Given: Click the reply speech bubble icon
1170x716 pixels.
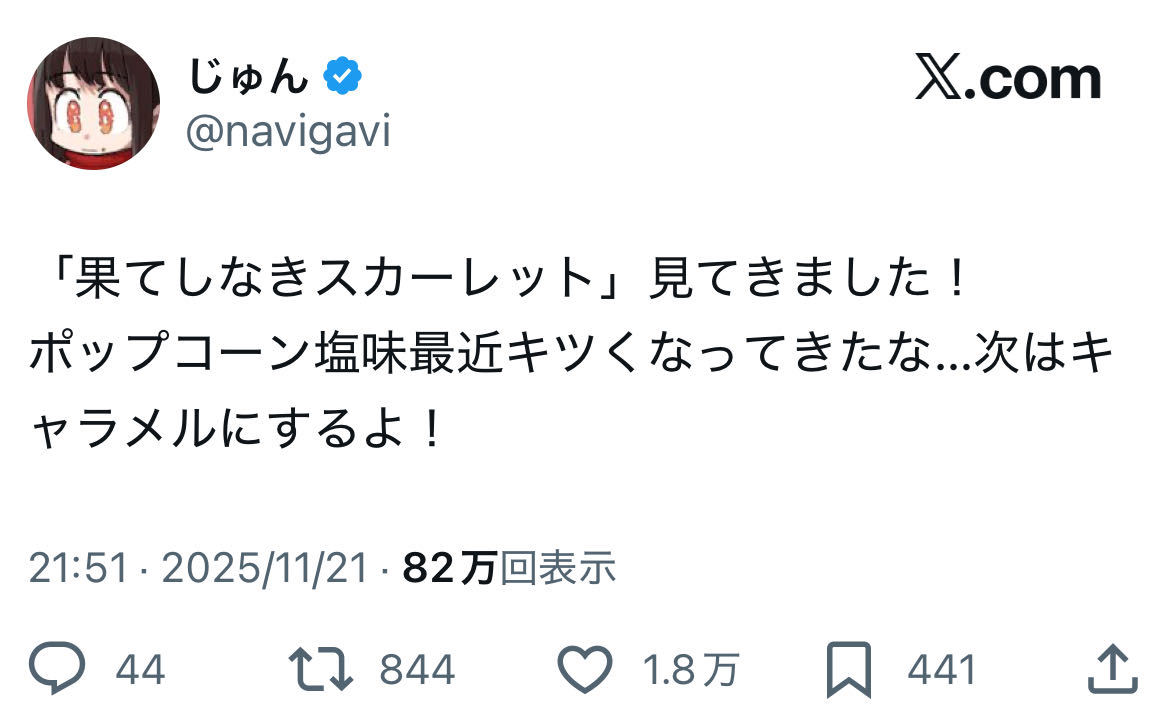Looking at the screenshot, I should pos(56,668).
